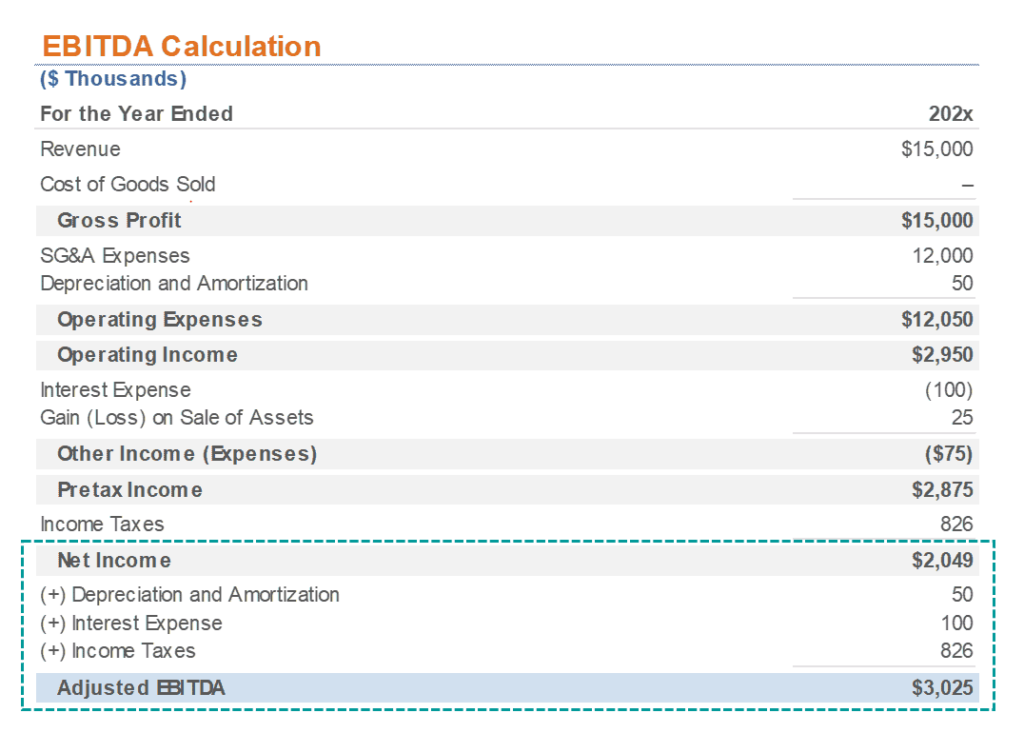The width and height of the screenshot is (1024, 733).
Task: Select the SG&A Expenses label
Action: (114, 256)
